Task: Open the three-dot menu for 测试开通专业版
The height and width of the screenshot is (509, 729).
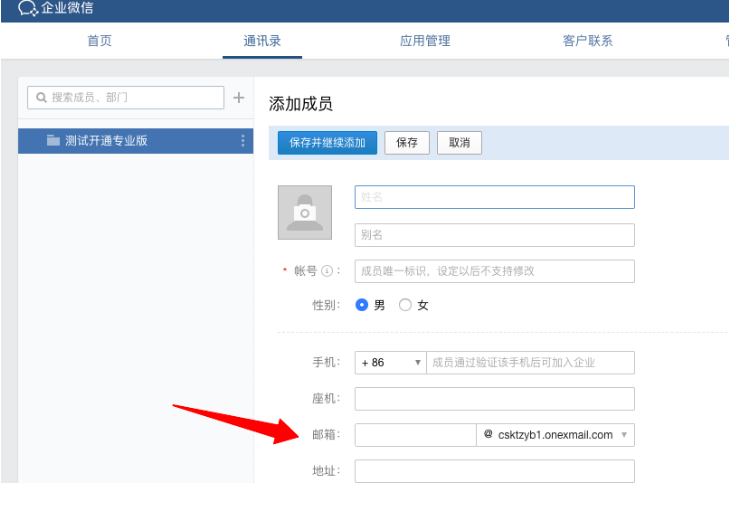Action: pyautogui.click(x=243, y=141)
